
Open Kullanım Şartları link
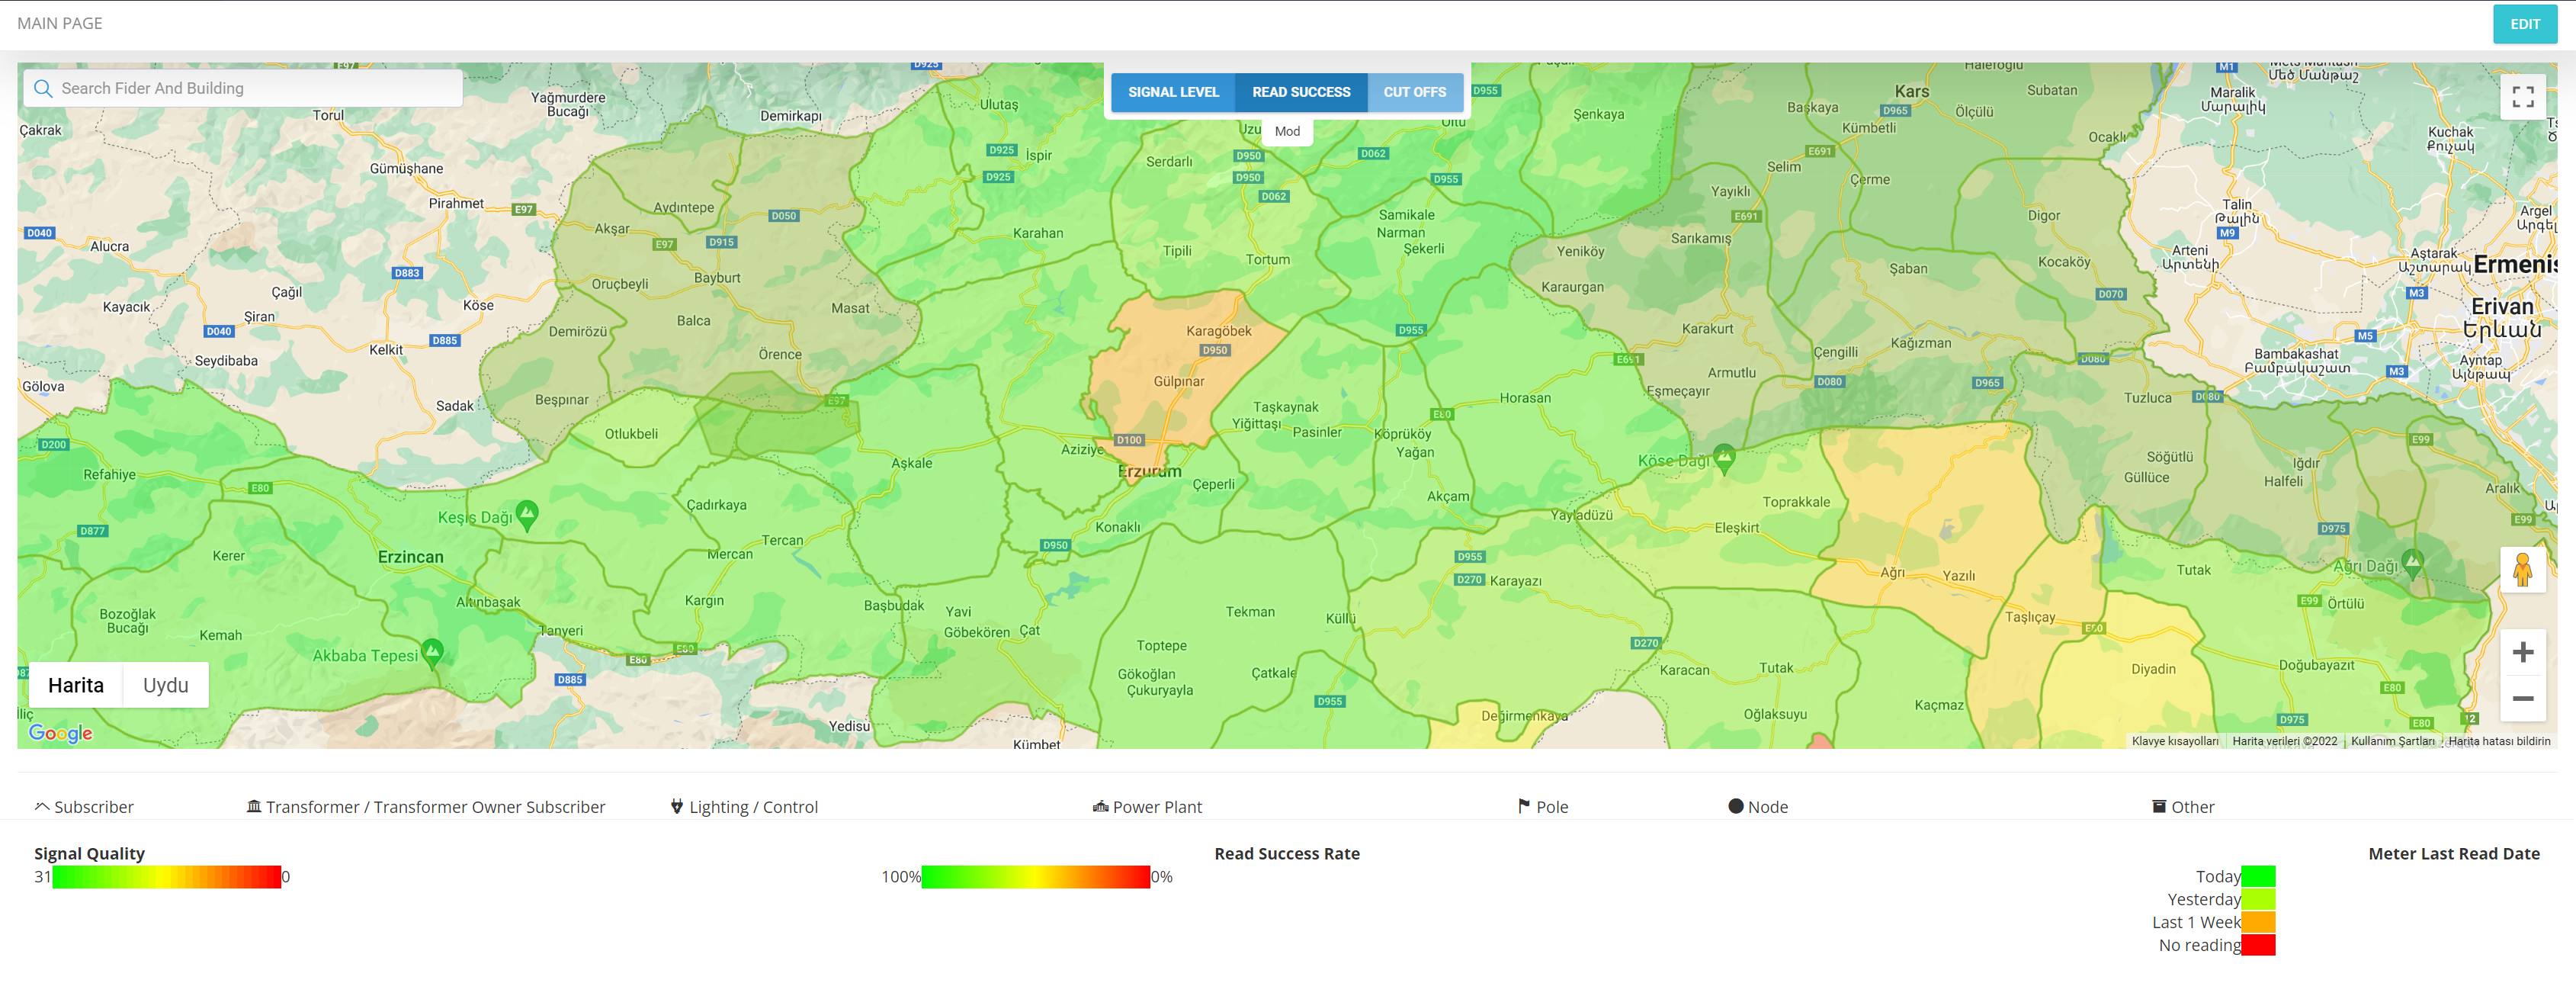[x=2392, y=741]
